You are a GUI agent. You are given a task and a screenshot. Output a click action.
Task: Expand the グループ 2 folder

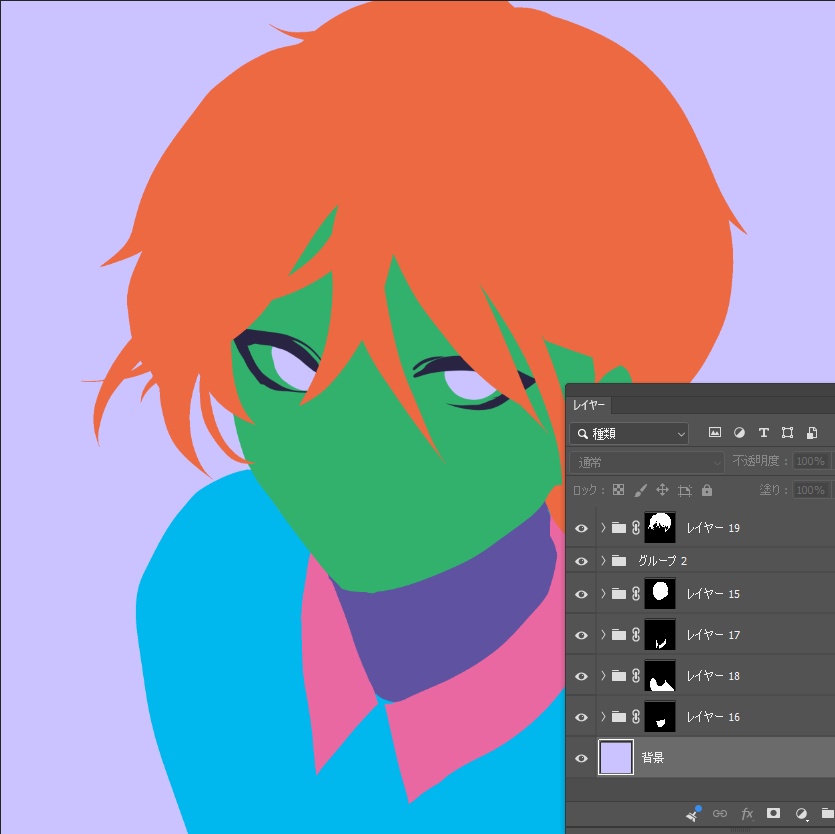[603, 561]
